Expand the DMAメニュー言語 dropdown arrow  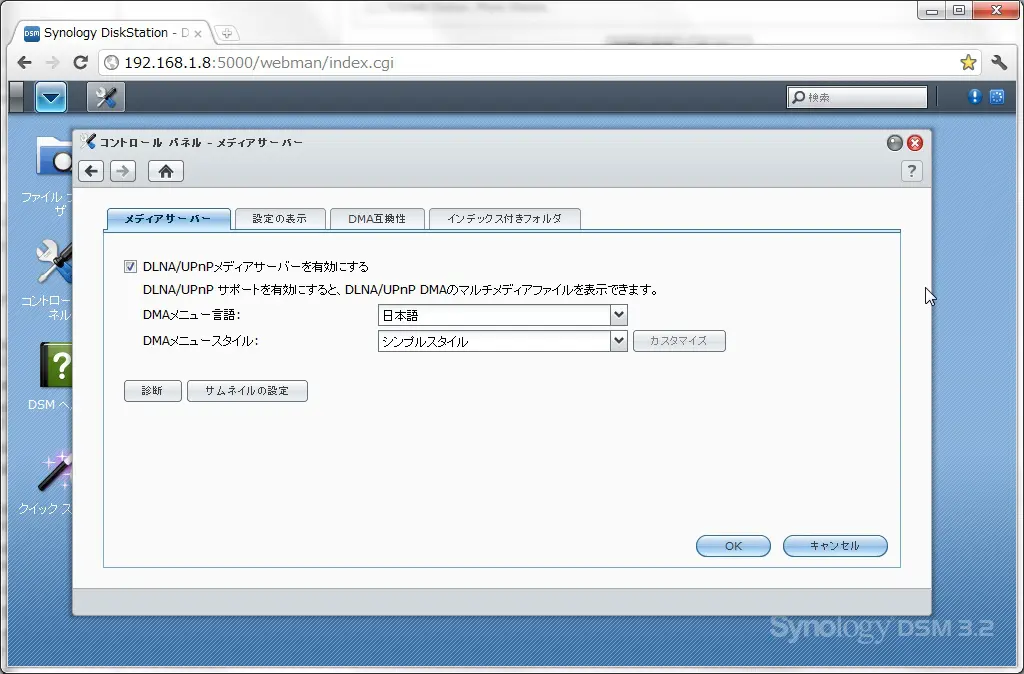pyautogui.click(x=618, y=315)
